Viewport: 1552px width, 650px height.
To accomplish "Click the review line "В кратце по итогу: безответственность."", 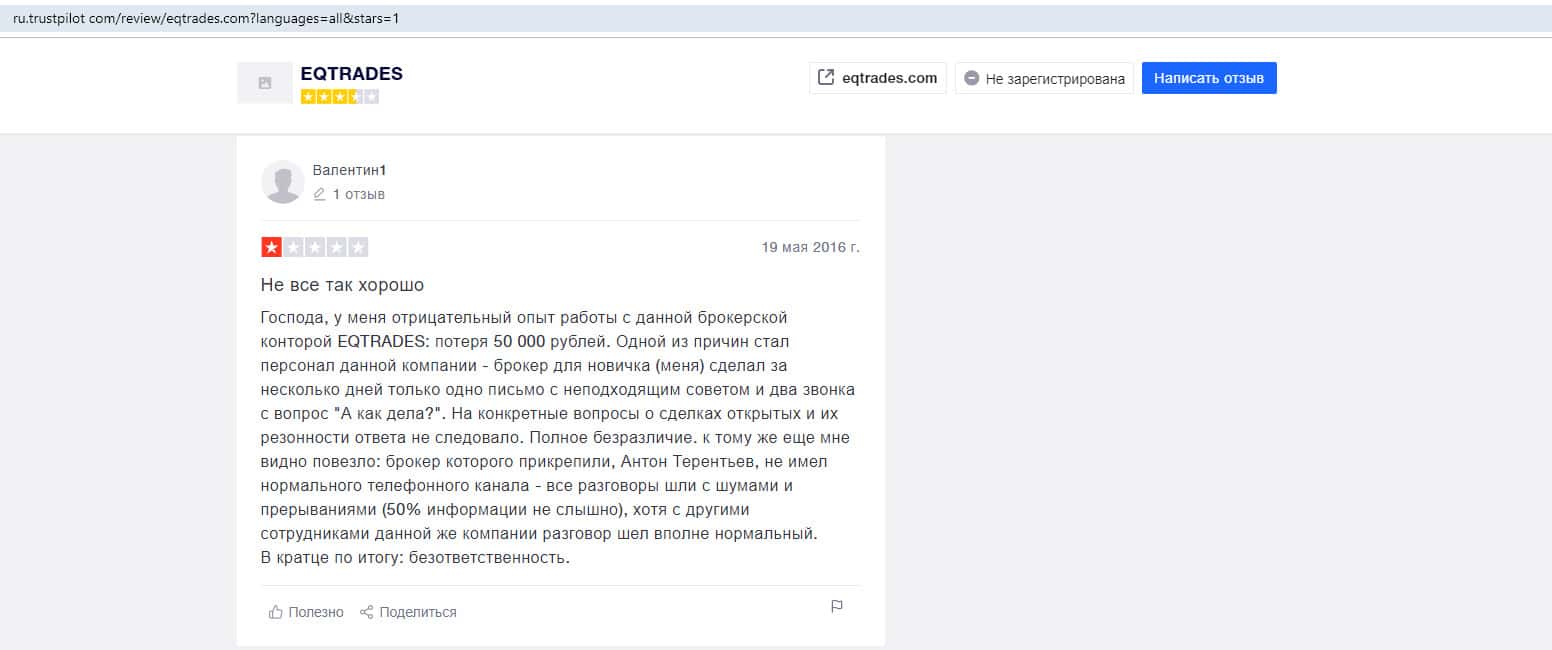I will click(415, 558).
